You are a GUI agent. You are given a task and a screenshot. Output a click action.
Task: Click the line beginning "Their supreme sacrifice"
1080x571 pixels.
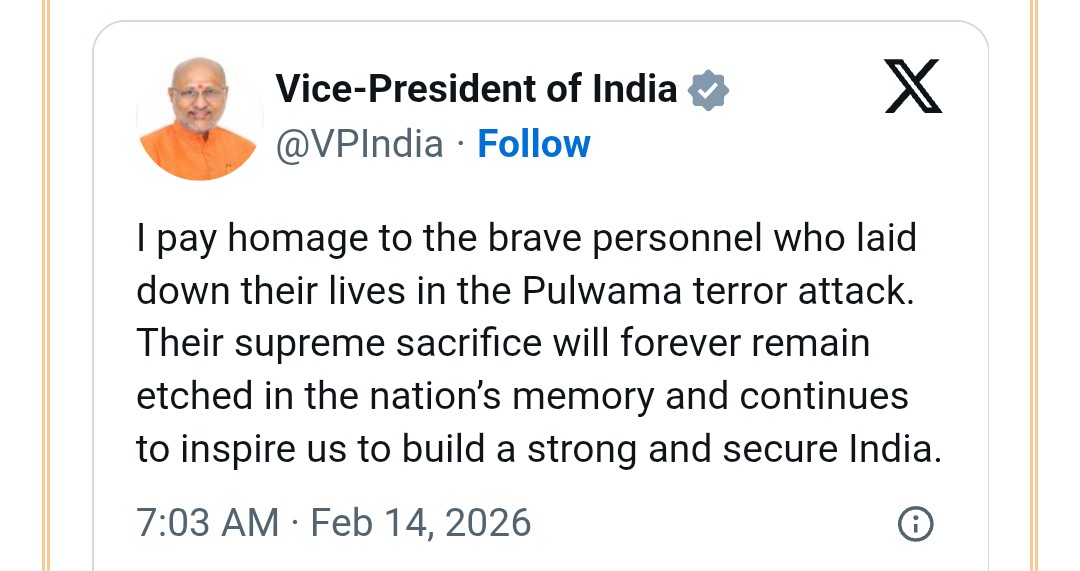click(502, 344)
